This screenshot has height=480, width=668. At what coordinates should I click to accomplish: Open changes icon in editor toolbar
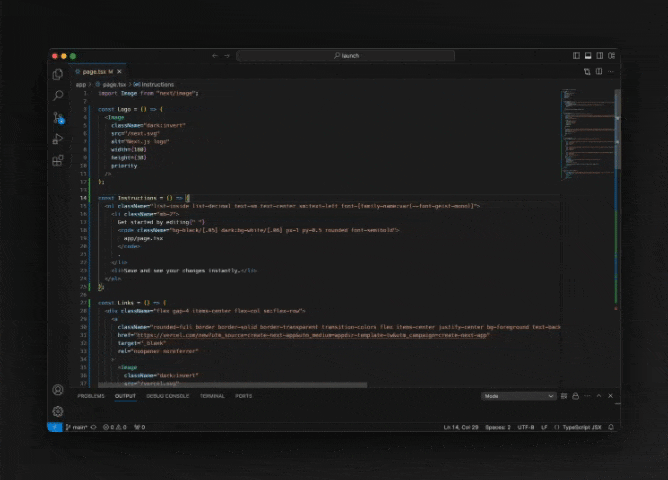[x=587, y=72]
